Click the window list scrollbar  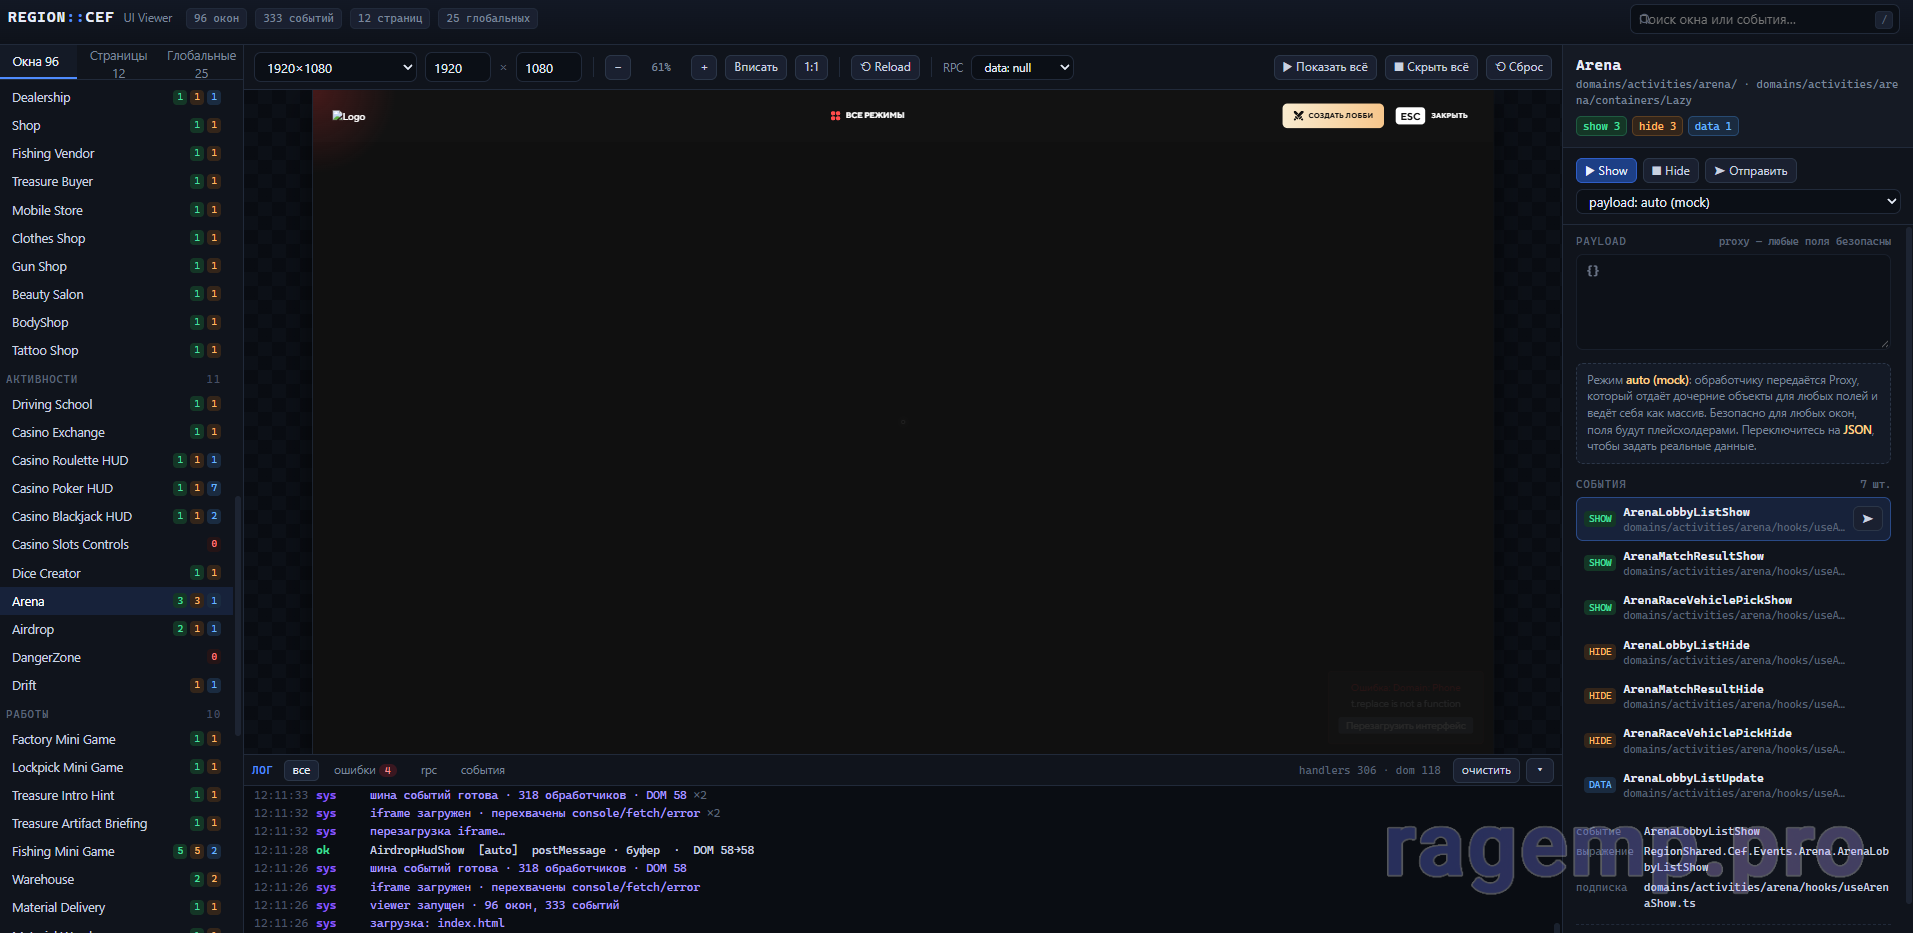coord(237,615)
